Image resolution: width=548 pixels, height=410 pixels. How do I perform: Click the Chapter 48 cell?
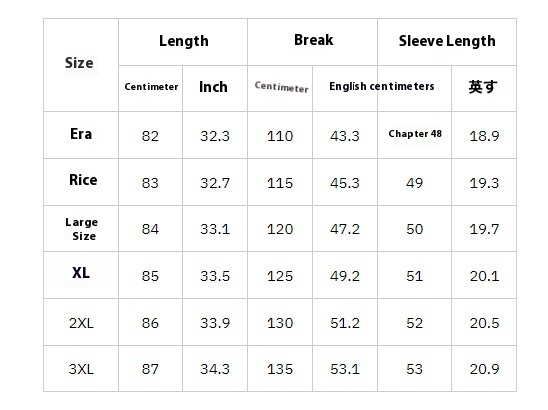click(x=415, y=134)
